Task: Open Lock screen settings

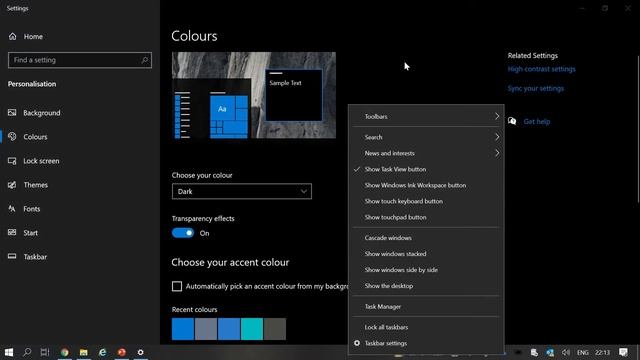Action: tap(33, 161)
